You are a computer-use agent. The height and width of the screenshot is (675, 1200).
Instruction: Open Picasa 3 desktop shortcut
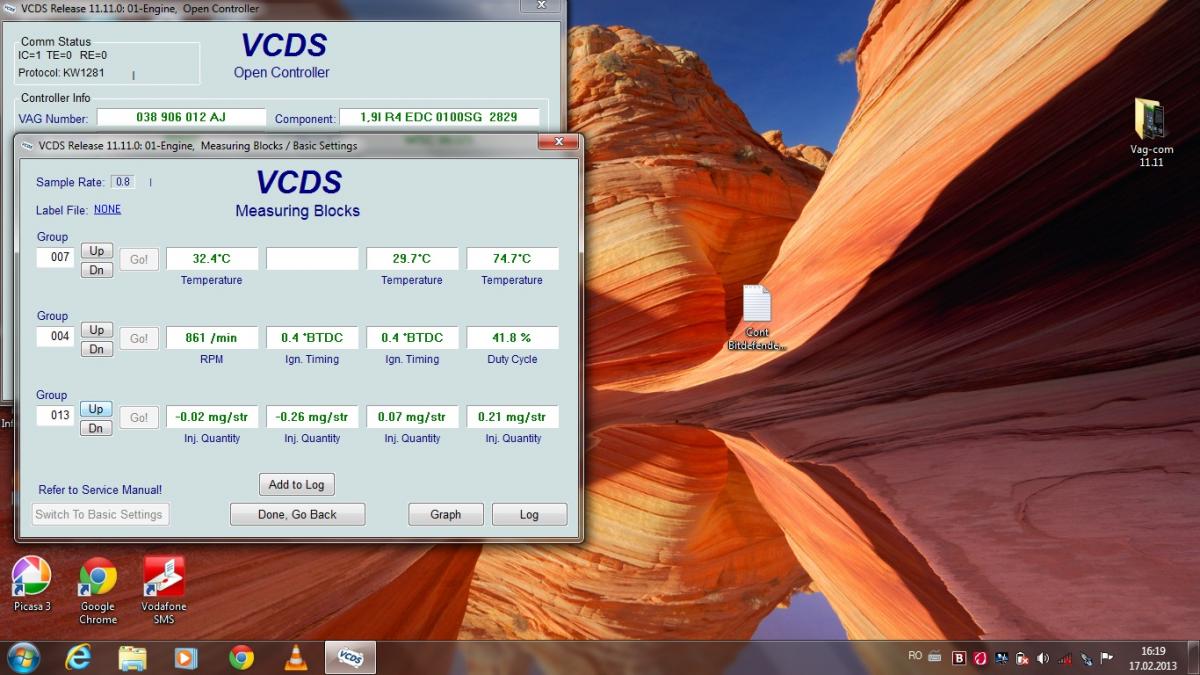pyautogui.click(x=32, y=577)
